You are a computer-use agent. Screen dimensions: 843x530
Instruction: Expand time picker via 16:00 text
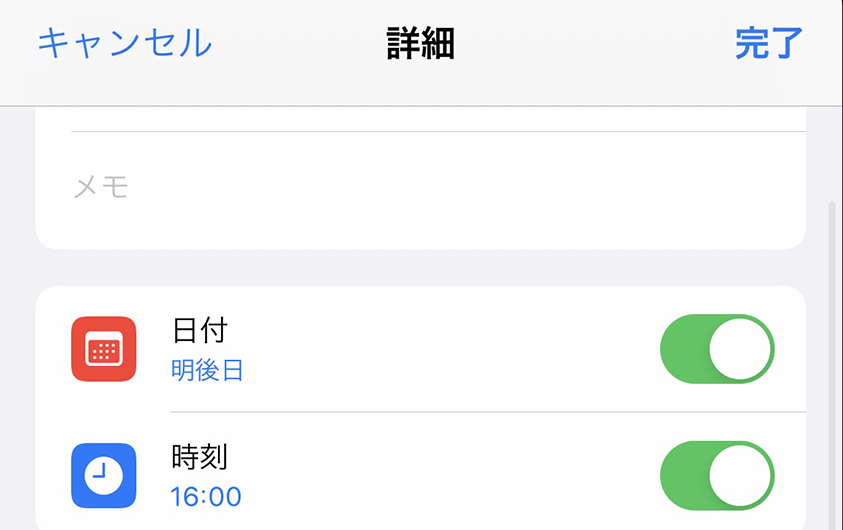(206, 497)
